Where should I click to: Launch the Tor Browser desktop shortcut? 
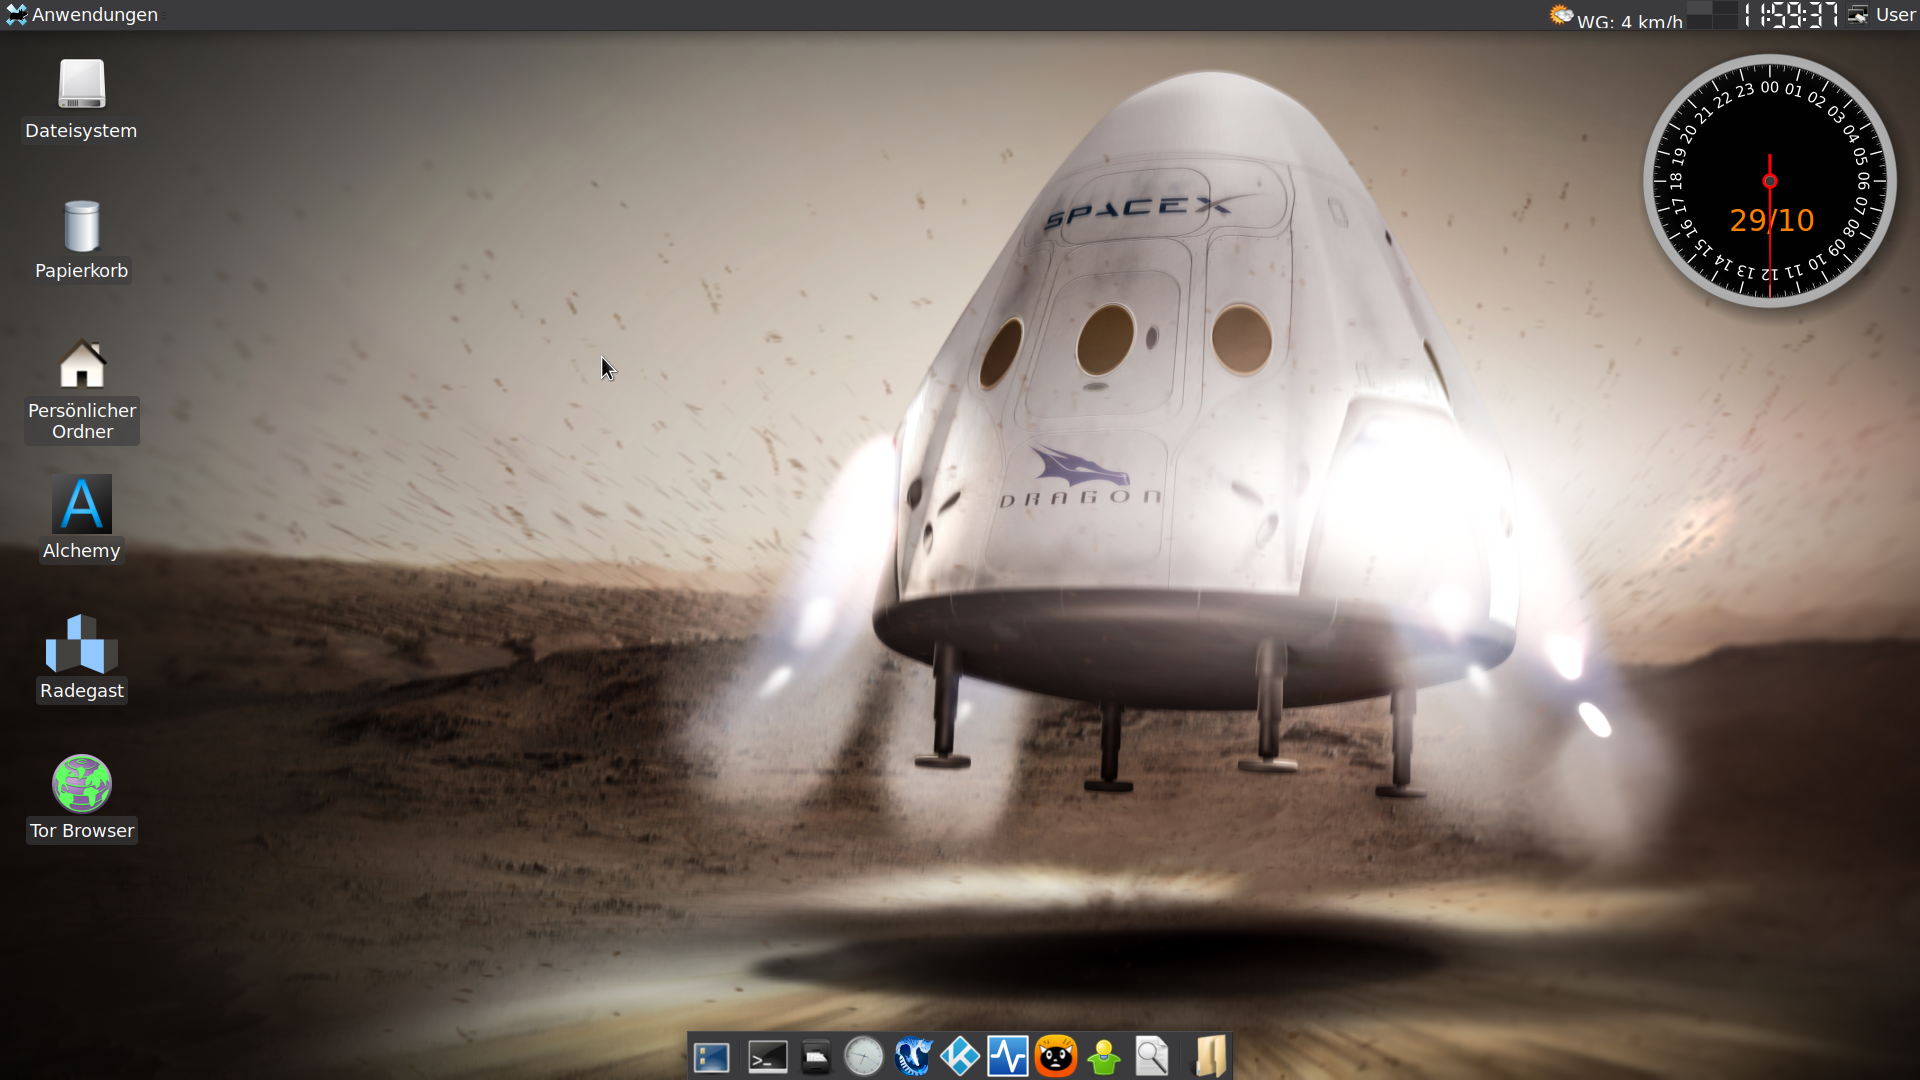(81, 784)
